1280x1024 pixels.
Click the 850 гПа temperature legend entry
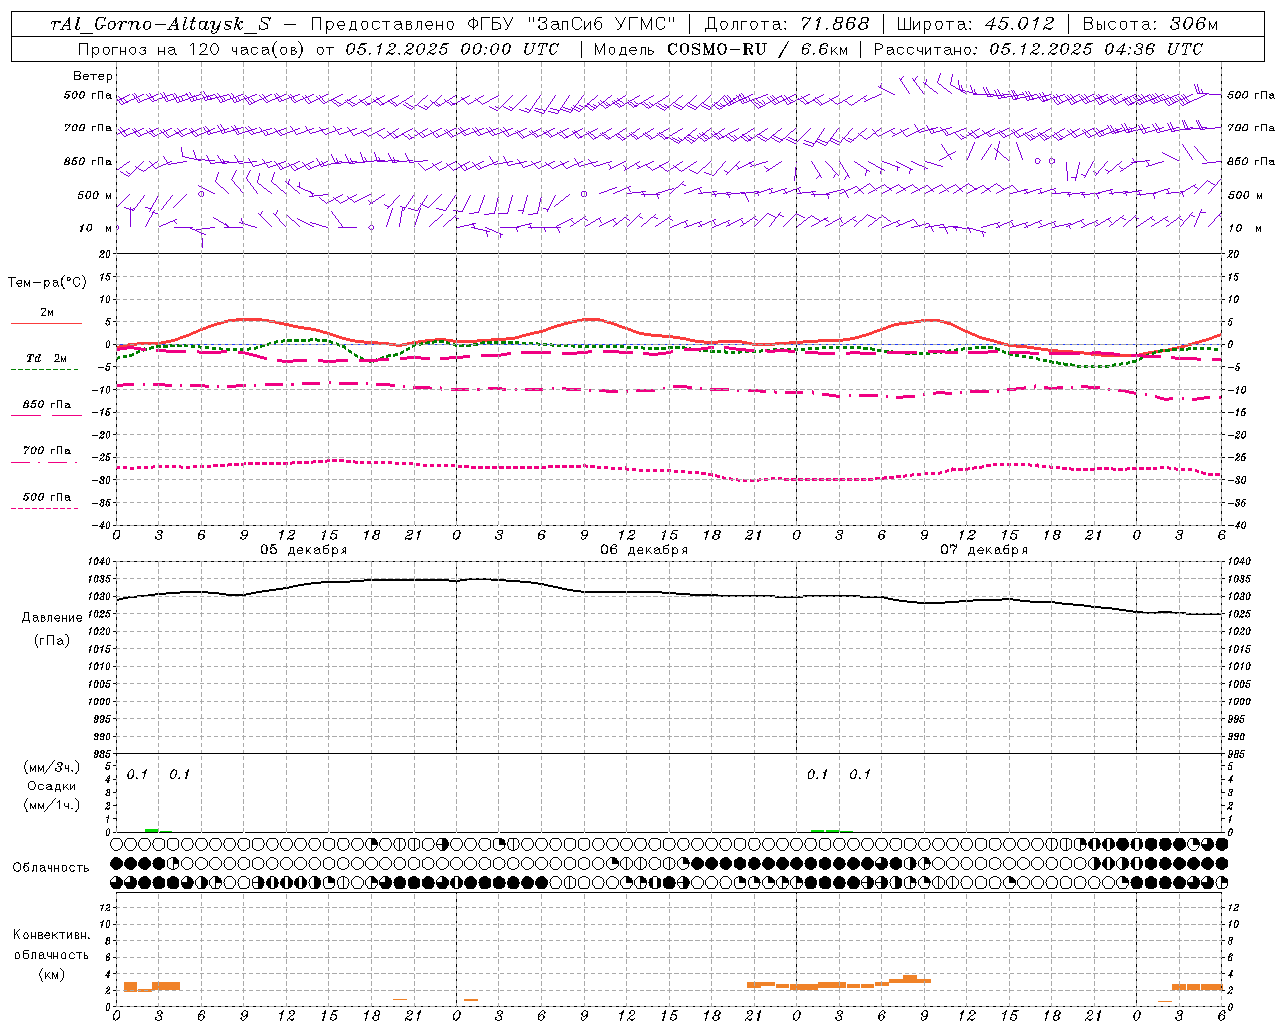pos(47,405)
